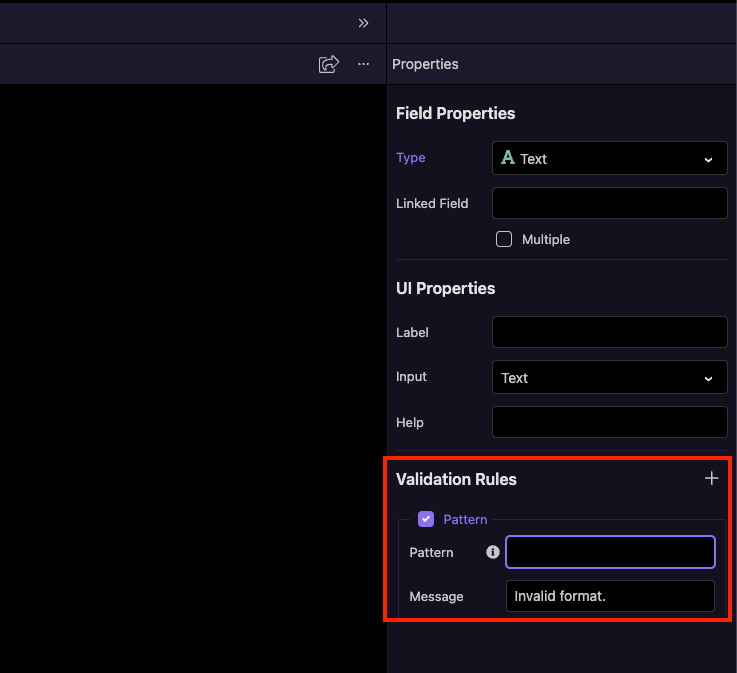Click the Validation Rules section heading
Viewport: 737px width, 673px height.
pyautogui.click(x=456, y=479)
